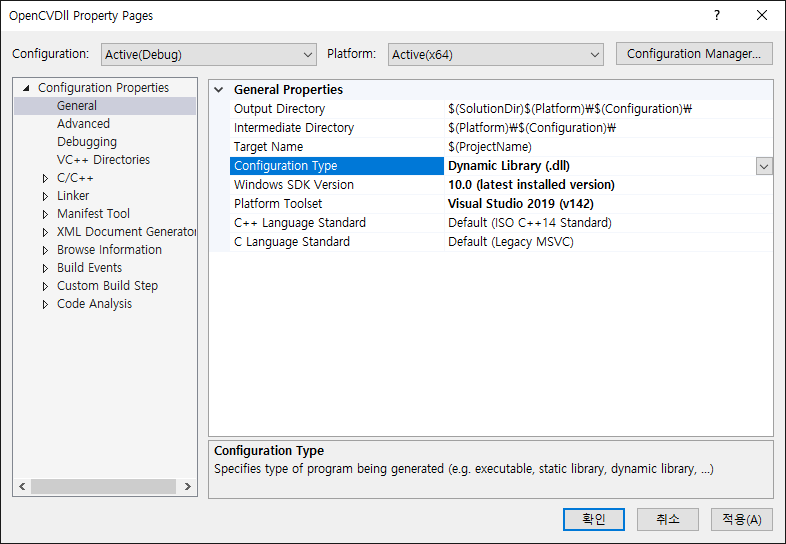Select the Target Name property row
The image size is (786, 544).
pyautogui.click(x=337, y=147)
